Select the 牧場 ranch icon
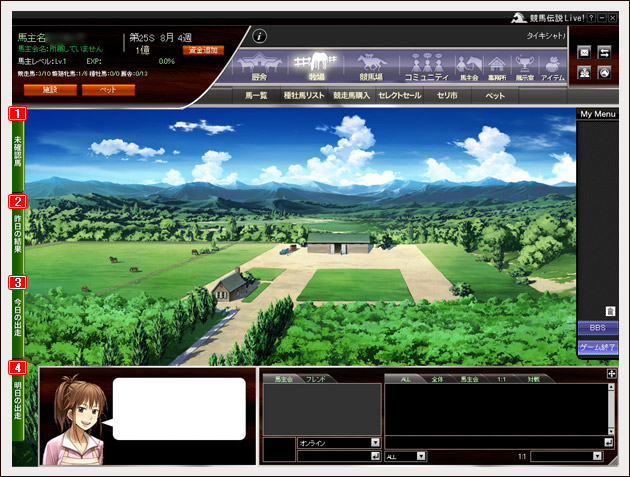This screenshot has height=477, width=630. 316,66
